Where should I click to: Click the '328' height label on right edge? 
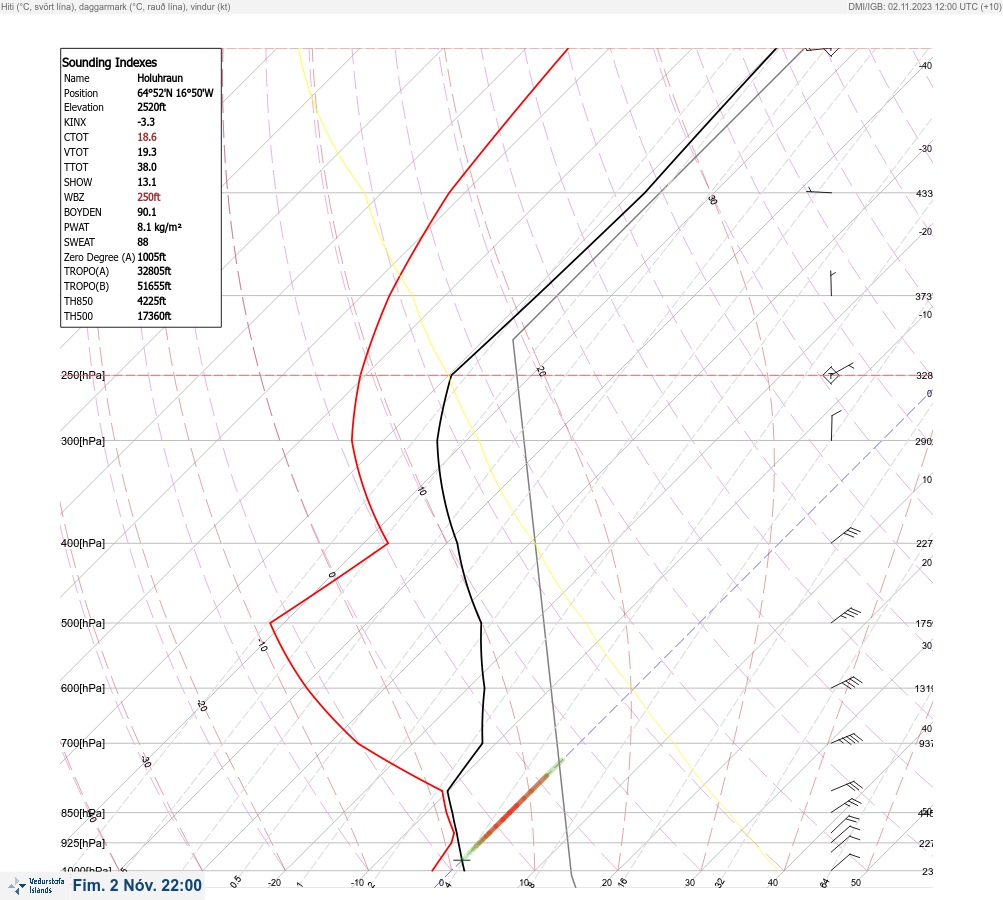click(924, 375)
